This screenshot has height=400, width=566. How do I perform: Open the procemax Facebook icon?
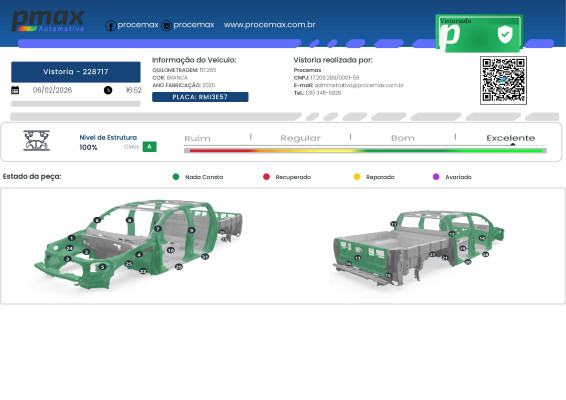110,26
